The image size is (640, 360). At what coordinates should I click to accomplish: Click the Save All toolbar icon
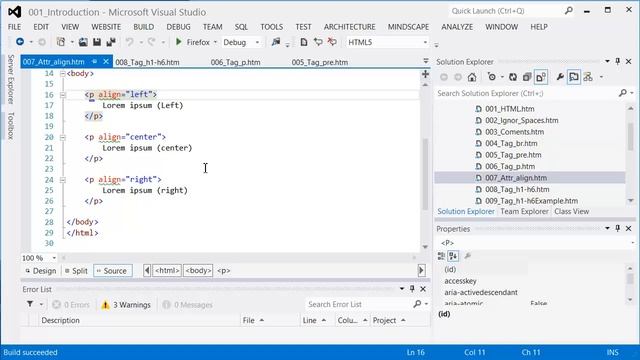(111, 42)
